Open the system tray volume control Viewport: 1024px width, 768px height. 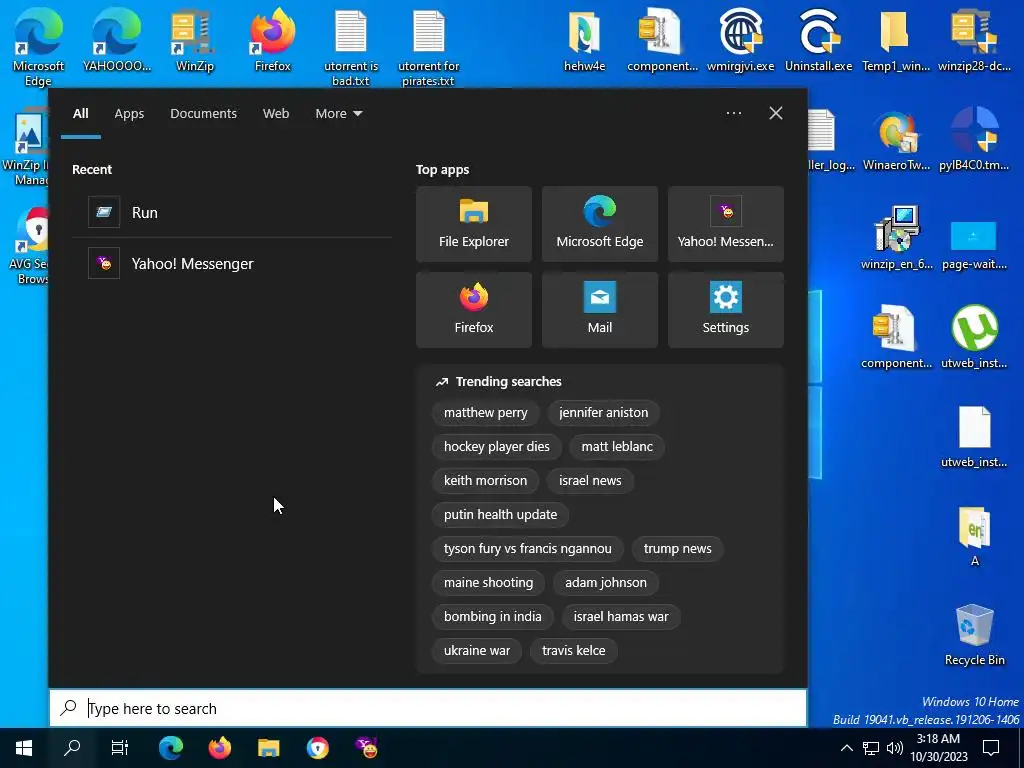tap(895, 748)
